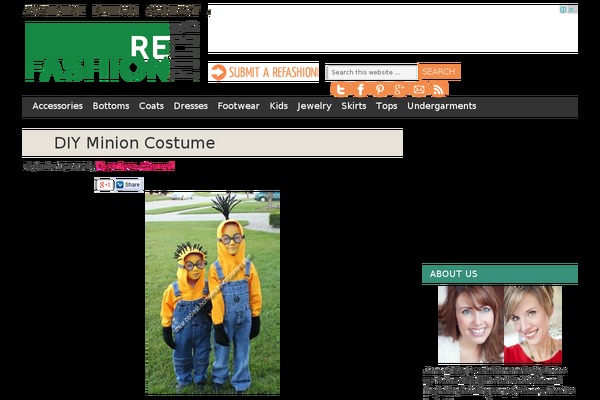600x400 pixels.
Task: Click the blue Share button
Action: (129, 185)
